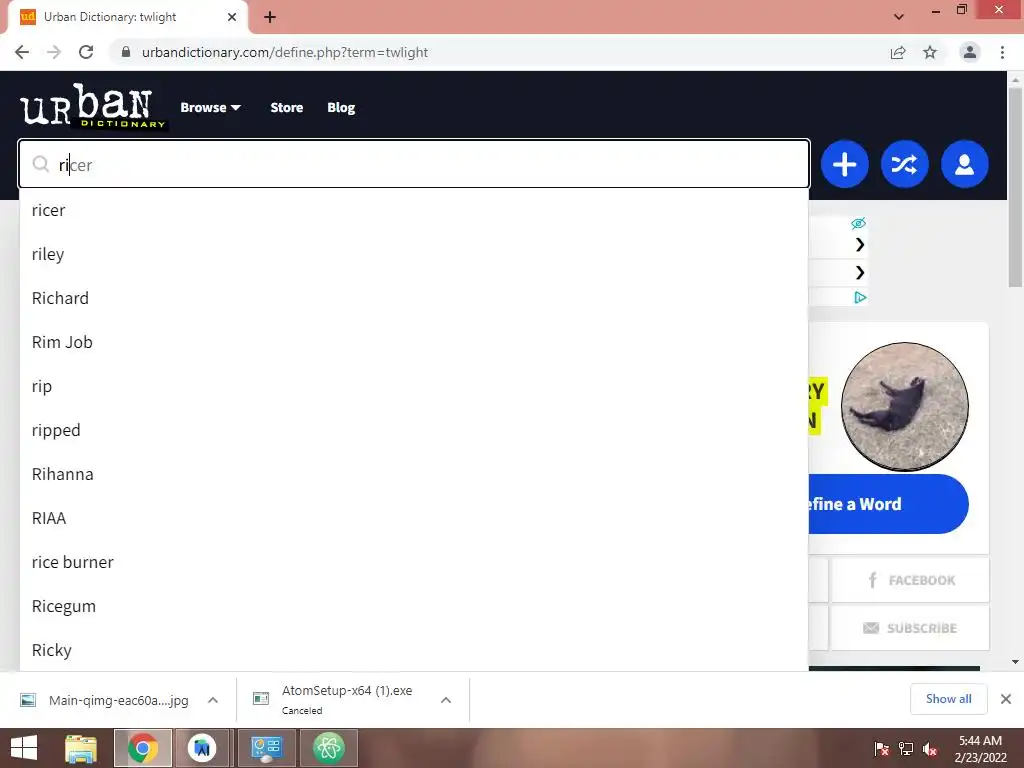
Task: Click the first ad chevron arrow
Action: point(860,245)
